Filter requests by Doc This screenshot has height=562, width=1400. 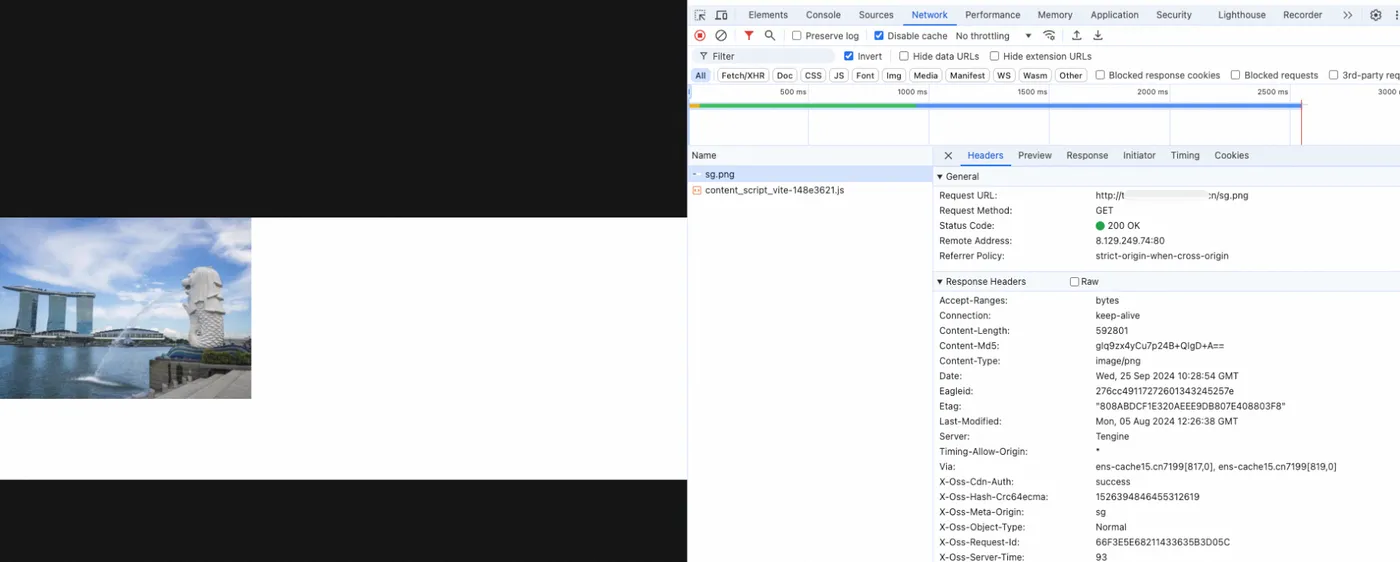(x=785, y=76)
